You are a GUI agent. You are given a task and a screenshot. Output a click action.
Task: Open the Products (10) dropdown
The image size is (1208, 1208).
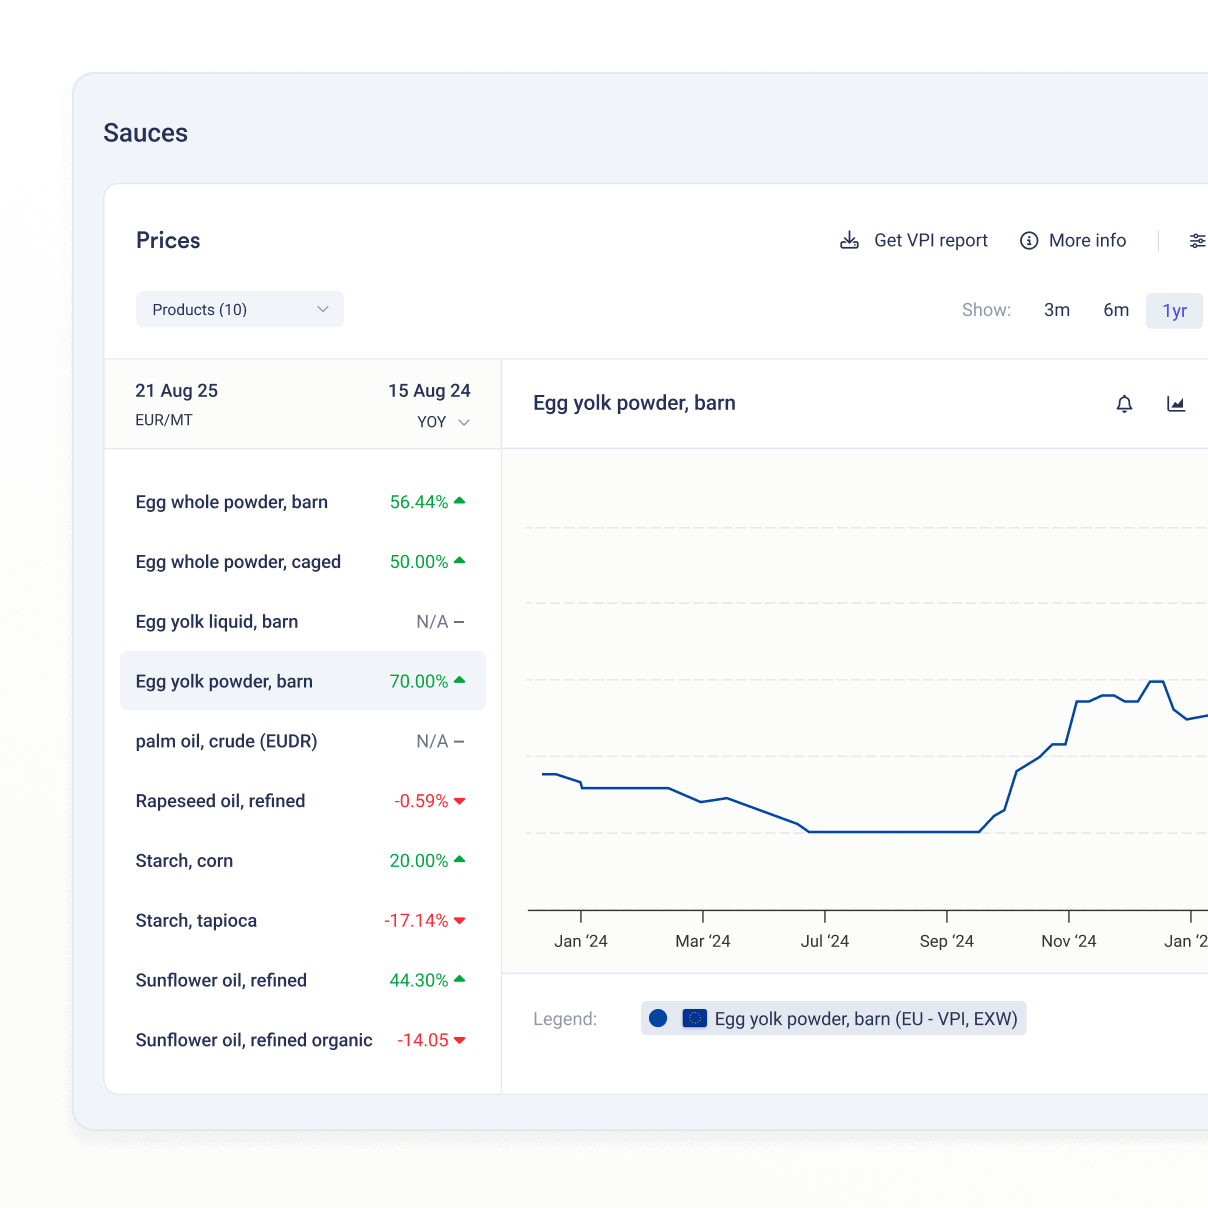(240, 309)
